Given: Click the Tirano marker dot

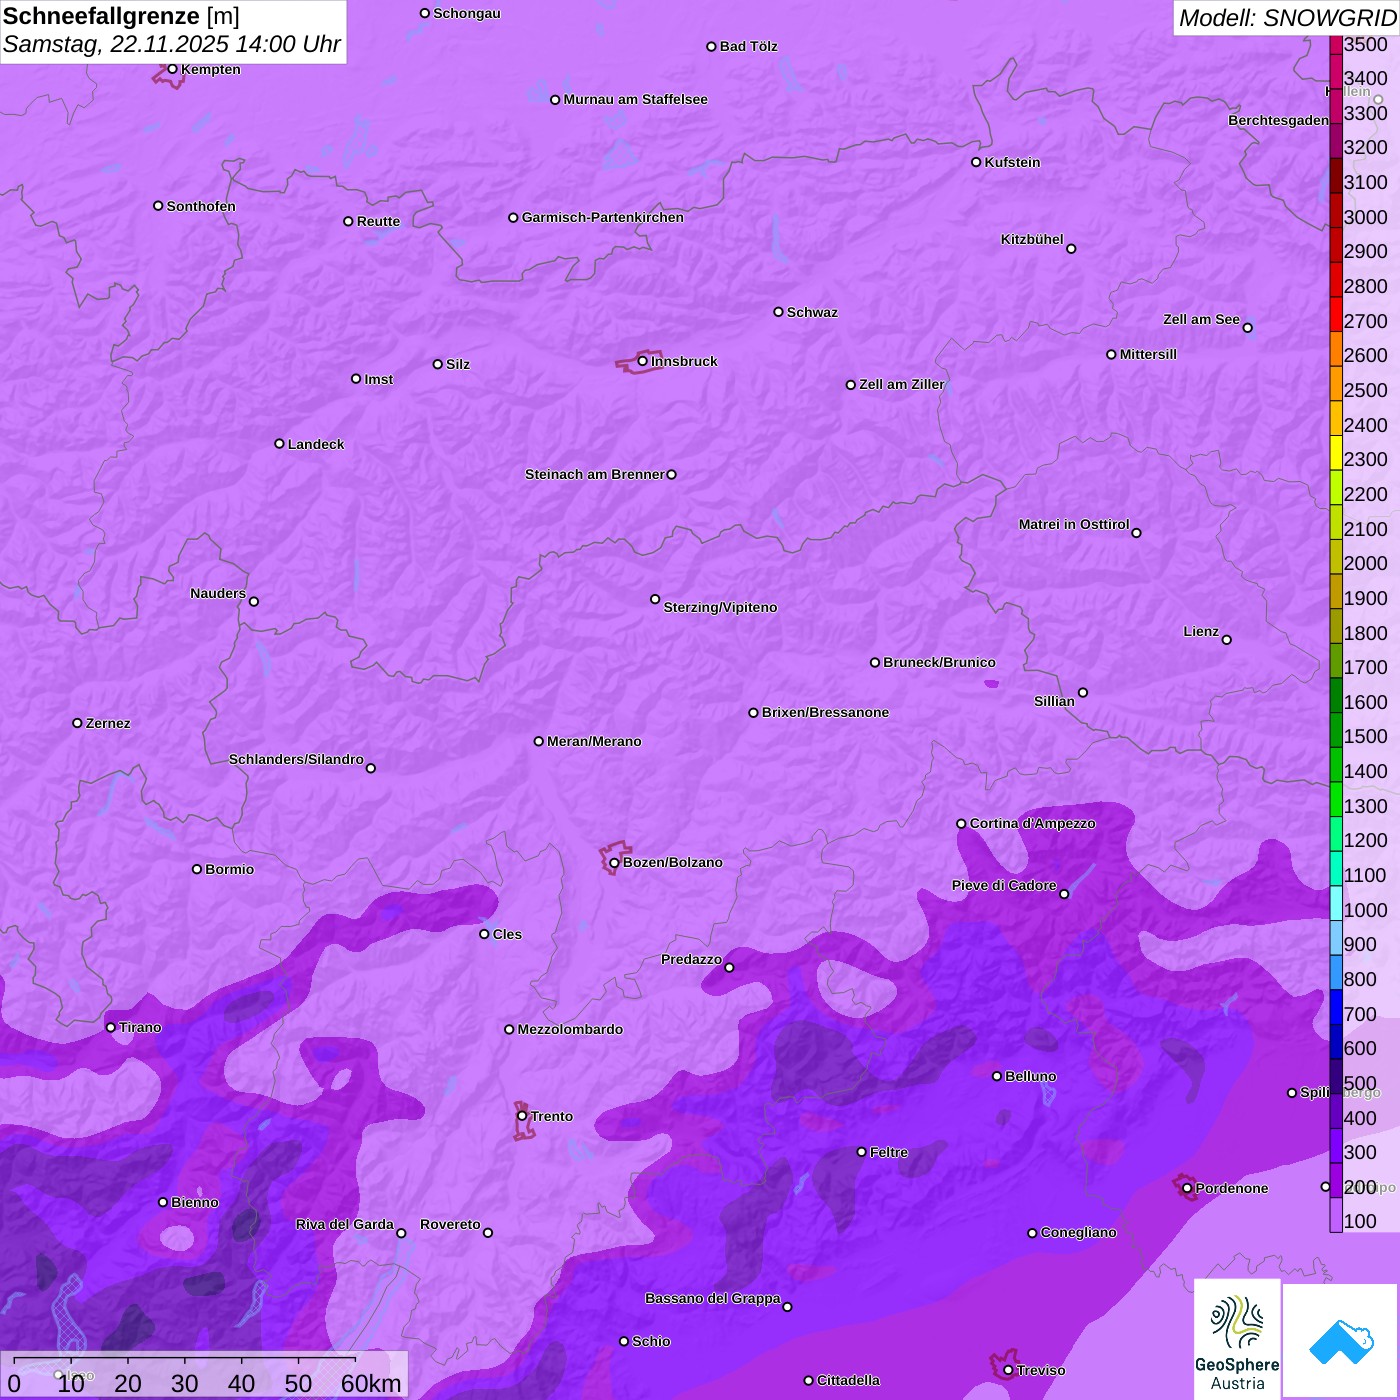Looking at the screenshot, I should coord(111,1027).
